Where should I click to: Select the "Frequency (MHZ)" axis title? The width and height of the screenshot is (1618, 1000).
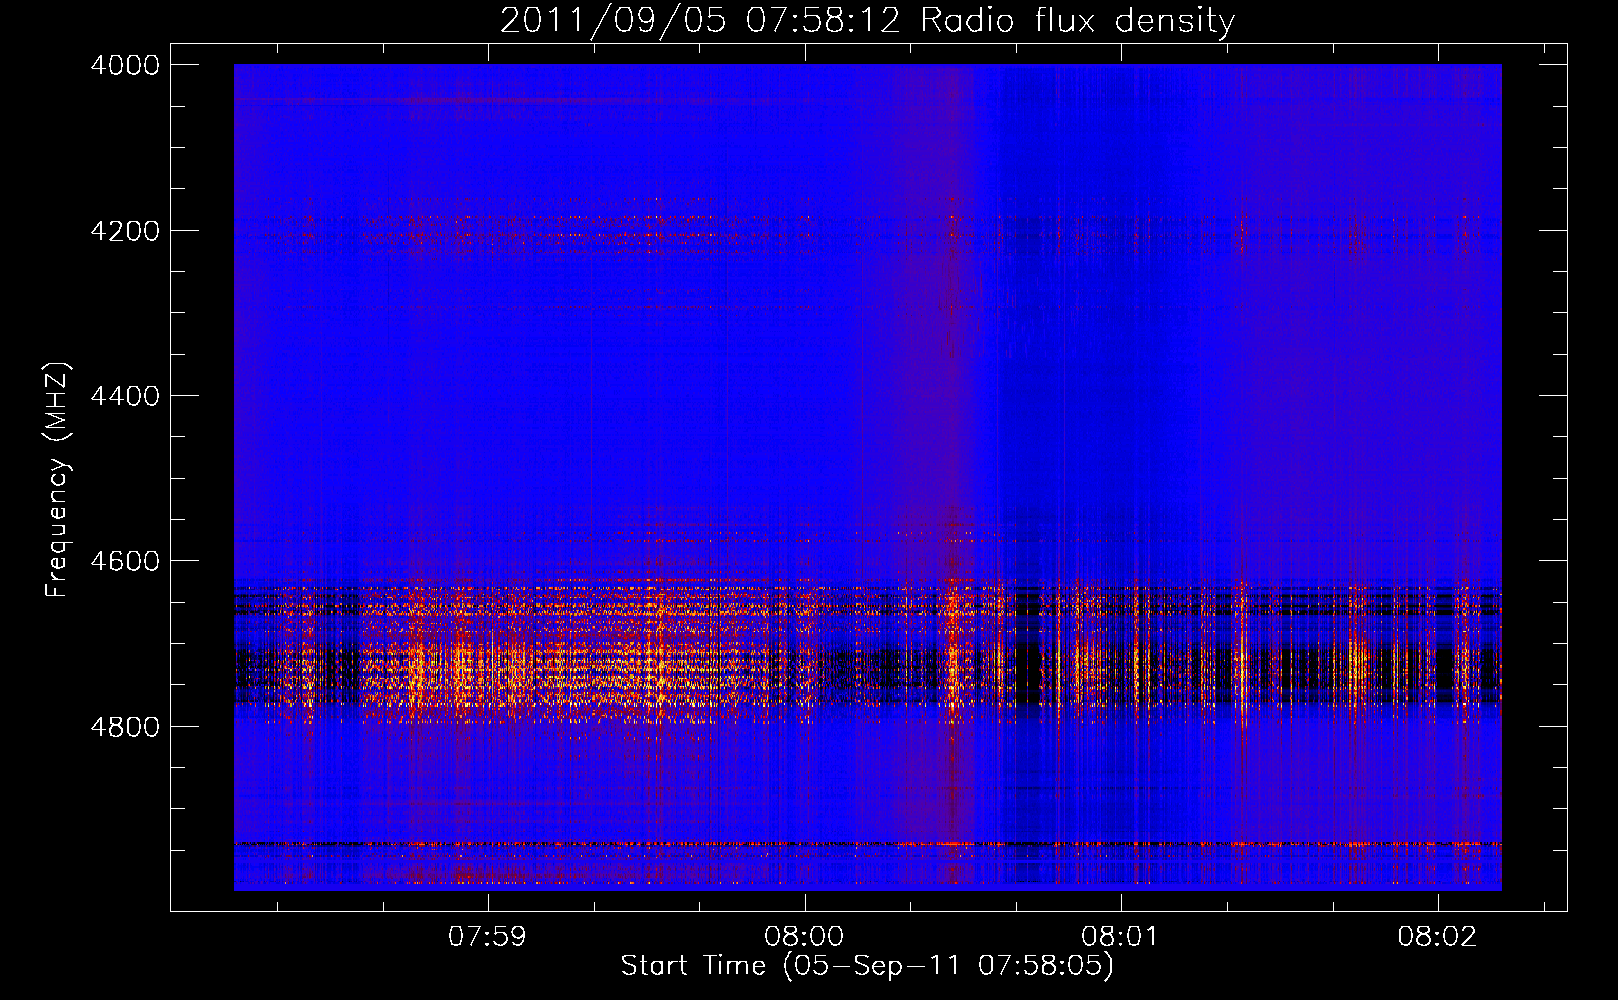tap(57, 480)
